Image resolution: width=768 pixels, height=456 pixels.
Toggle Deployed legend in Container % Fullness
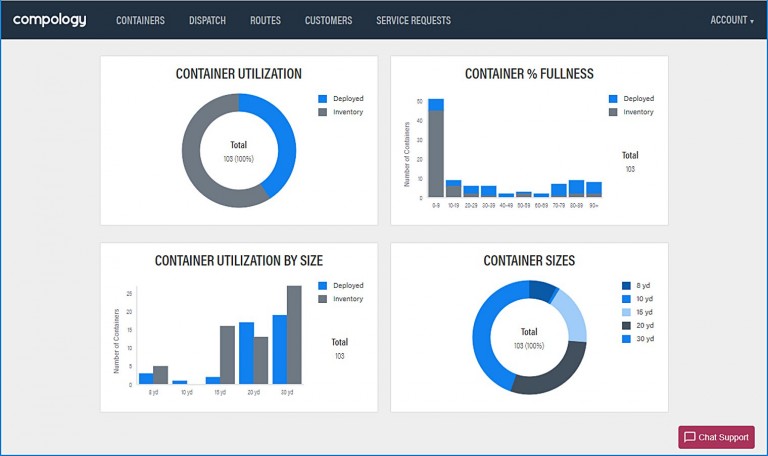[x=630, y=99]
